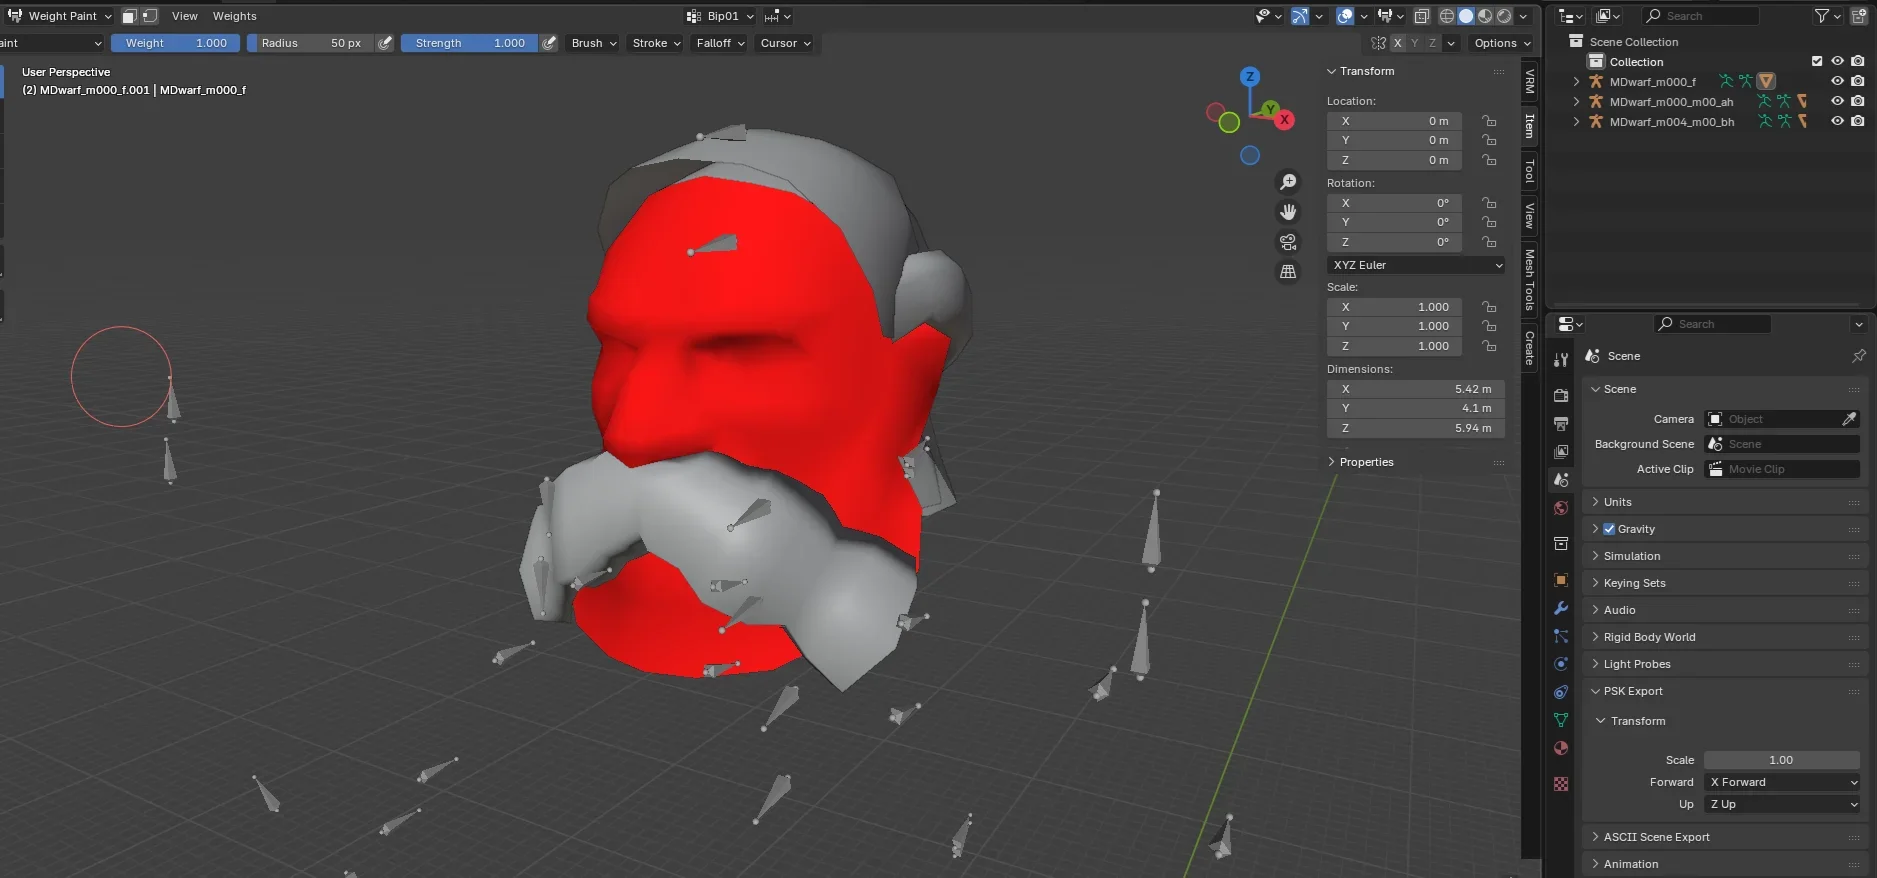Uncheck the Collection exclude checkbox
The width and height of the screenshot is (1877, 878).
pos(1817,61)
